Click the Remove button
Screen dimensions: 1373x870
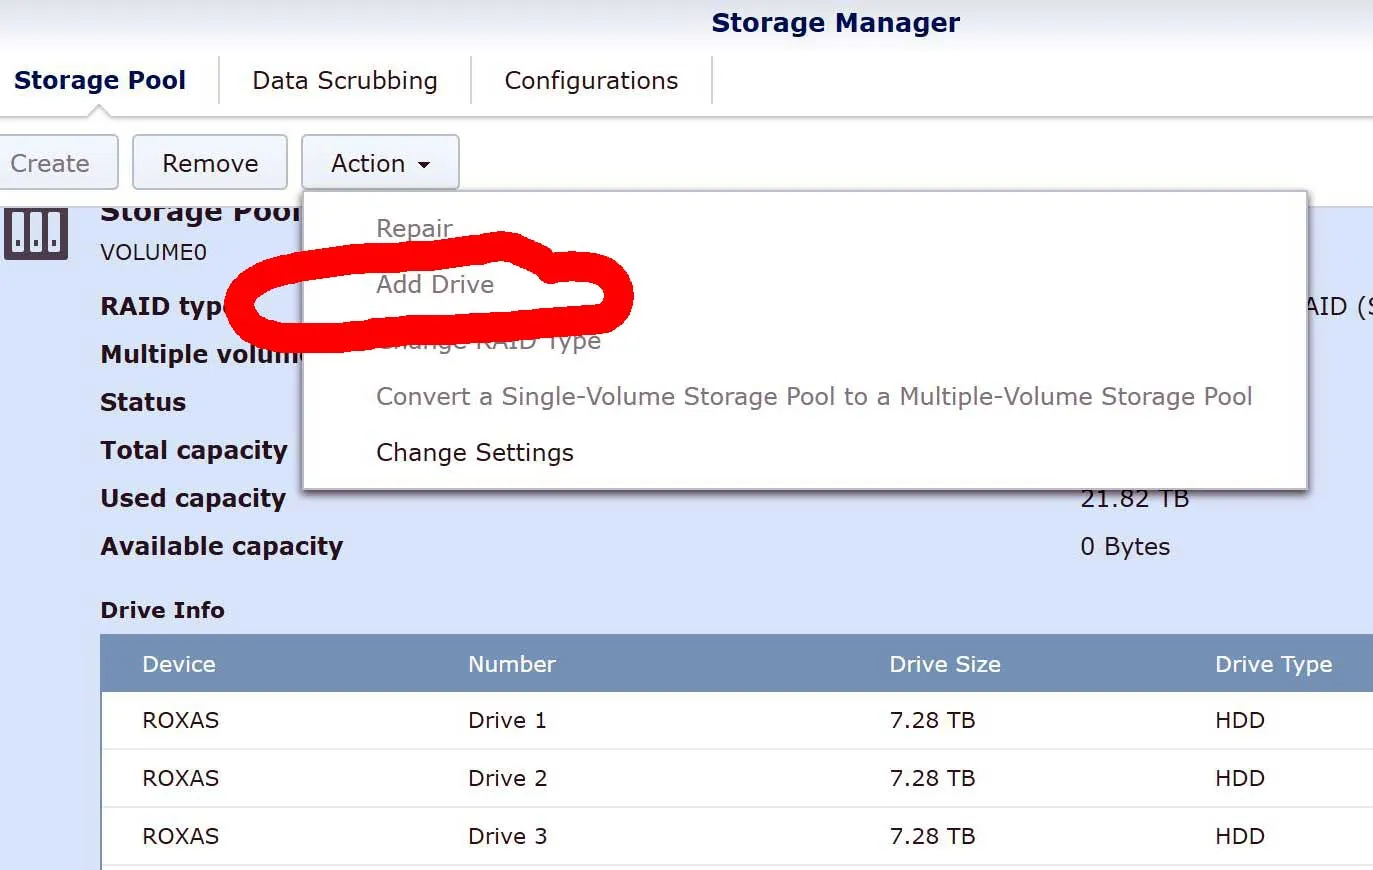click(209, 162)
